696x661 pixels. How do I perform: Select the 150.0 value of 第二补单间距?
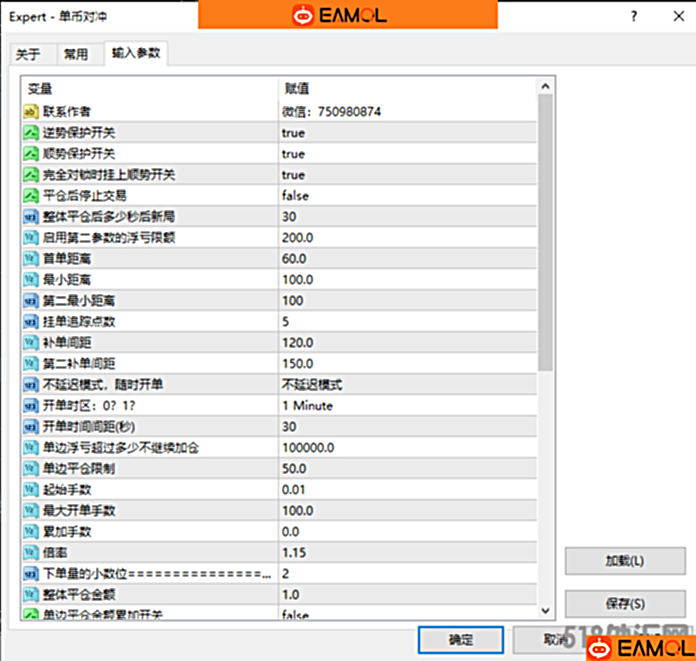(x=407, y=364)
